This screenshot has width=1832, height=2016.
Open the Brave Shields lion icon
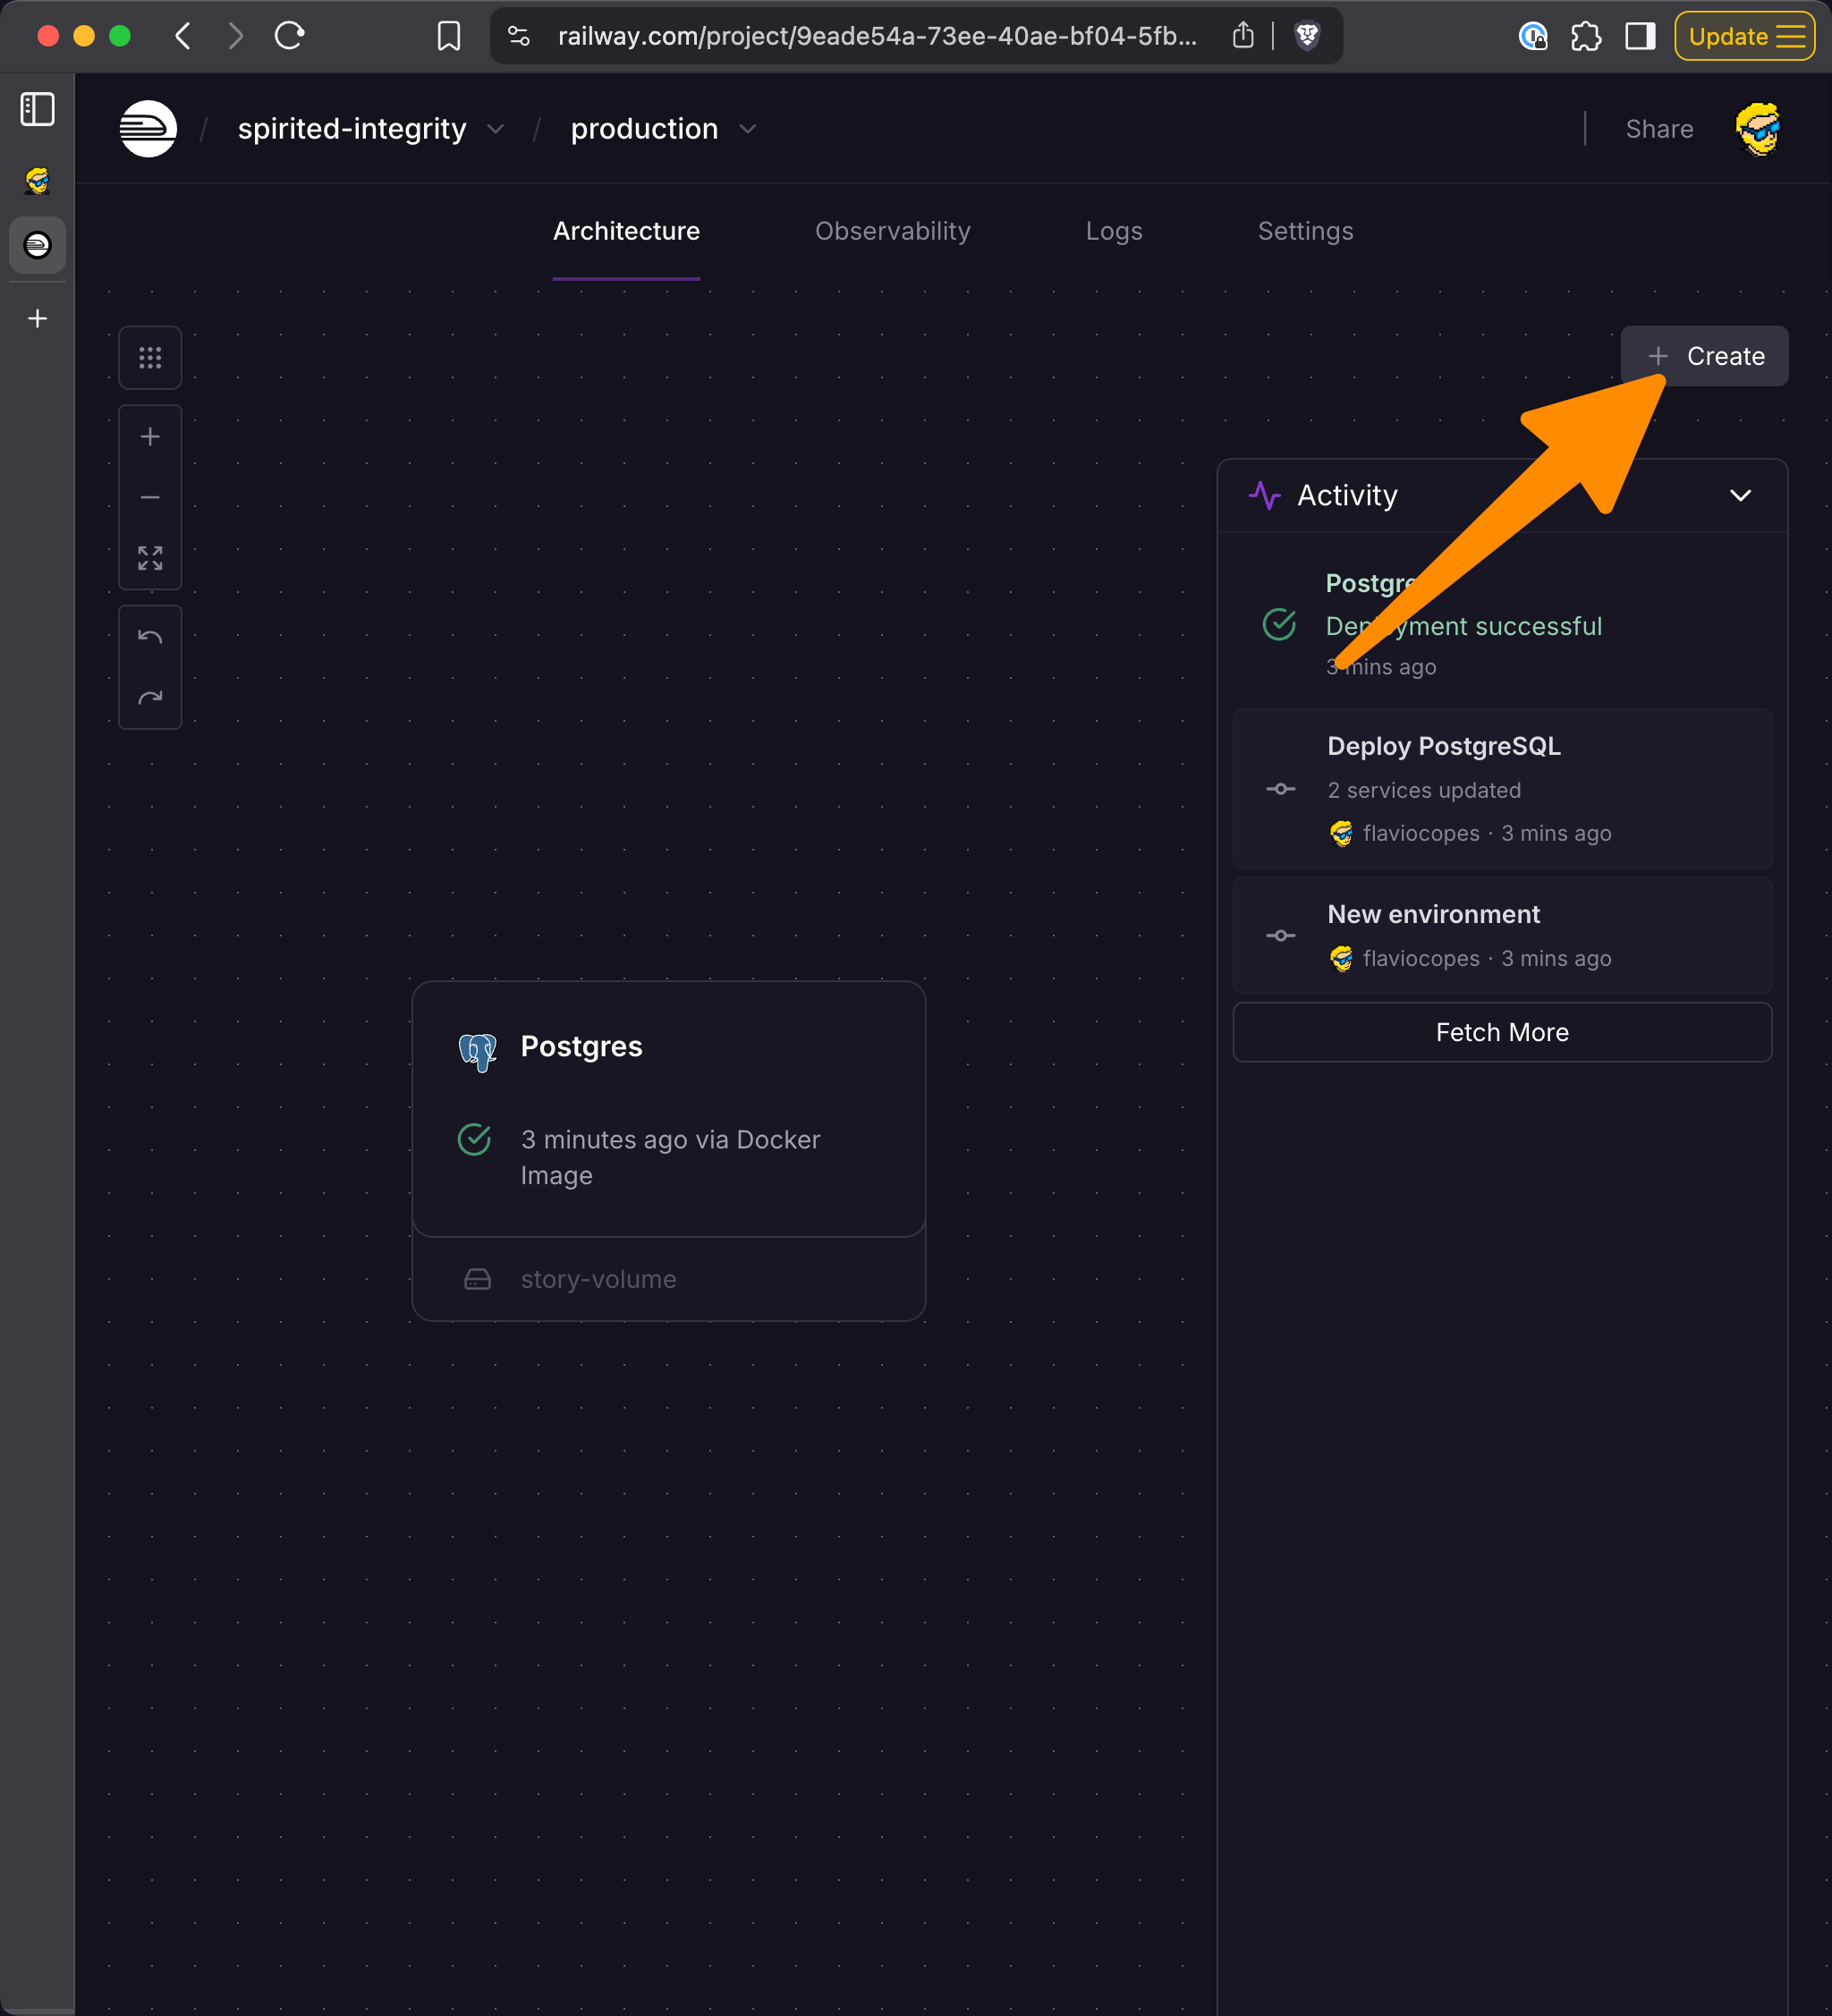click(1306, 37)
